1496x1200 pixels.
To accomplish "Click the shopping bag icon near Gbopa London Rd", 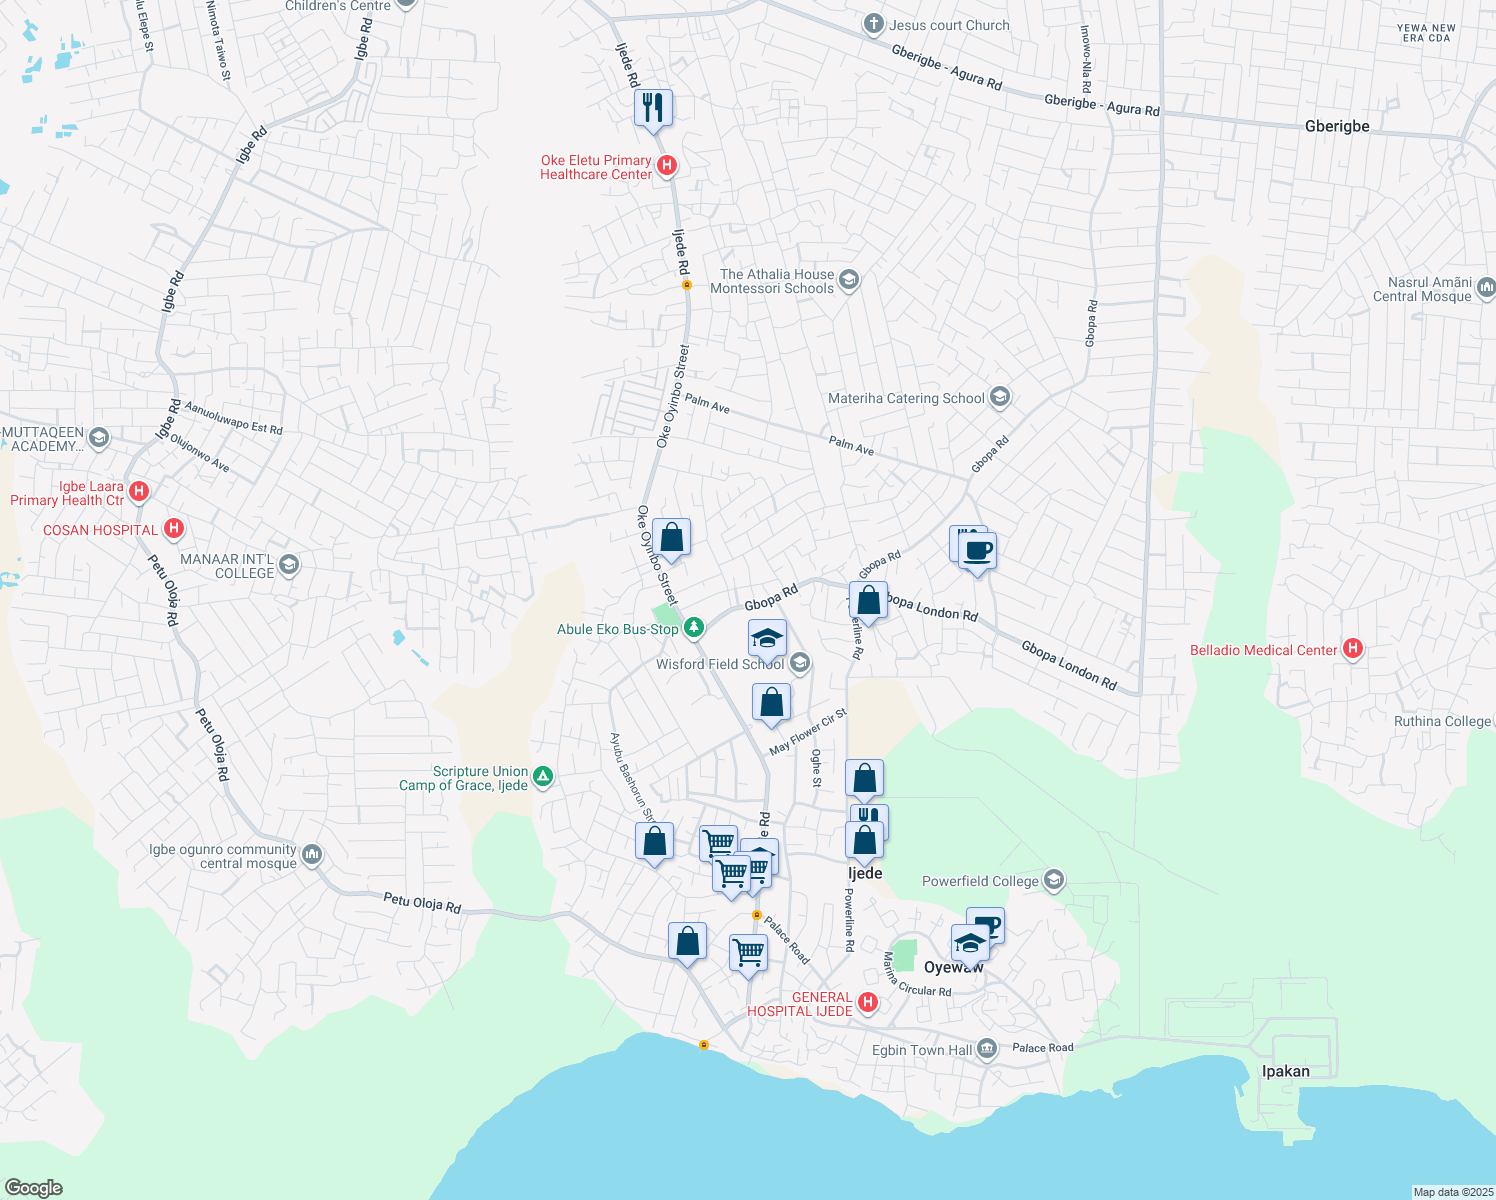I will tap(868, 600).
